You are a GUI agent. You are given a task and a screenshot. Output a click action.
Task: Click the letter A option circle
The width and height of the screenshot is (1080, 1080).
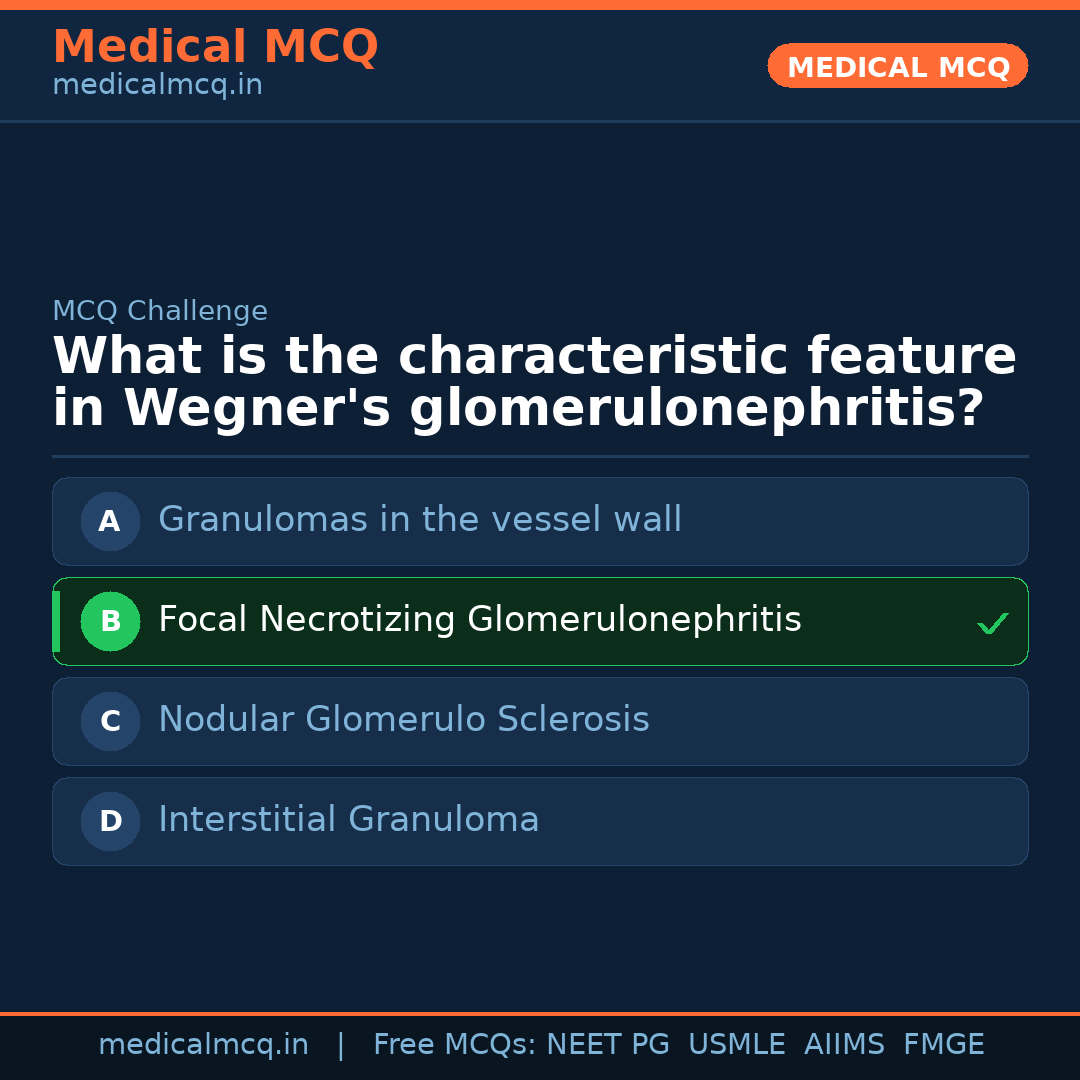110,521
